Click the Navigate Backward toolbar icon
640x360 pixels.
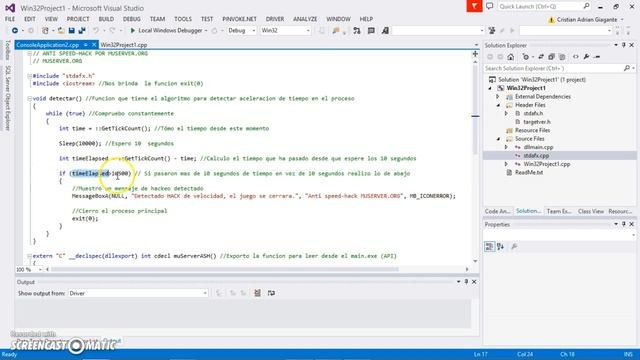[x=15, y=31]
